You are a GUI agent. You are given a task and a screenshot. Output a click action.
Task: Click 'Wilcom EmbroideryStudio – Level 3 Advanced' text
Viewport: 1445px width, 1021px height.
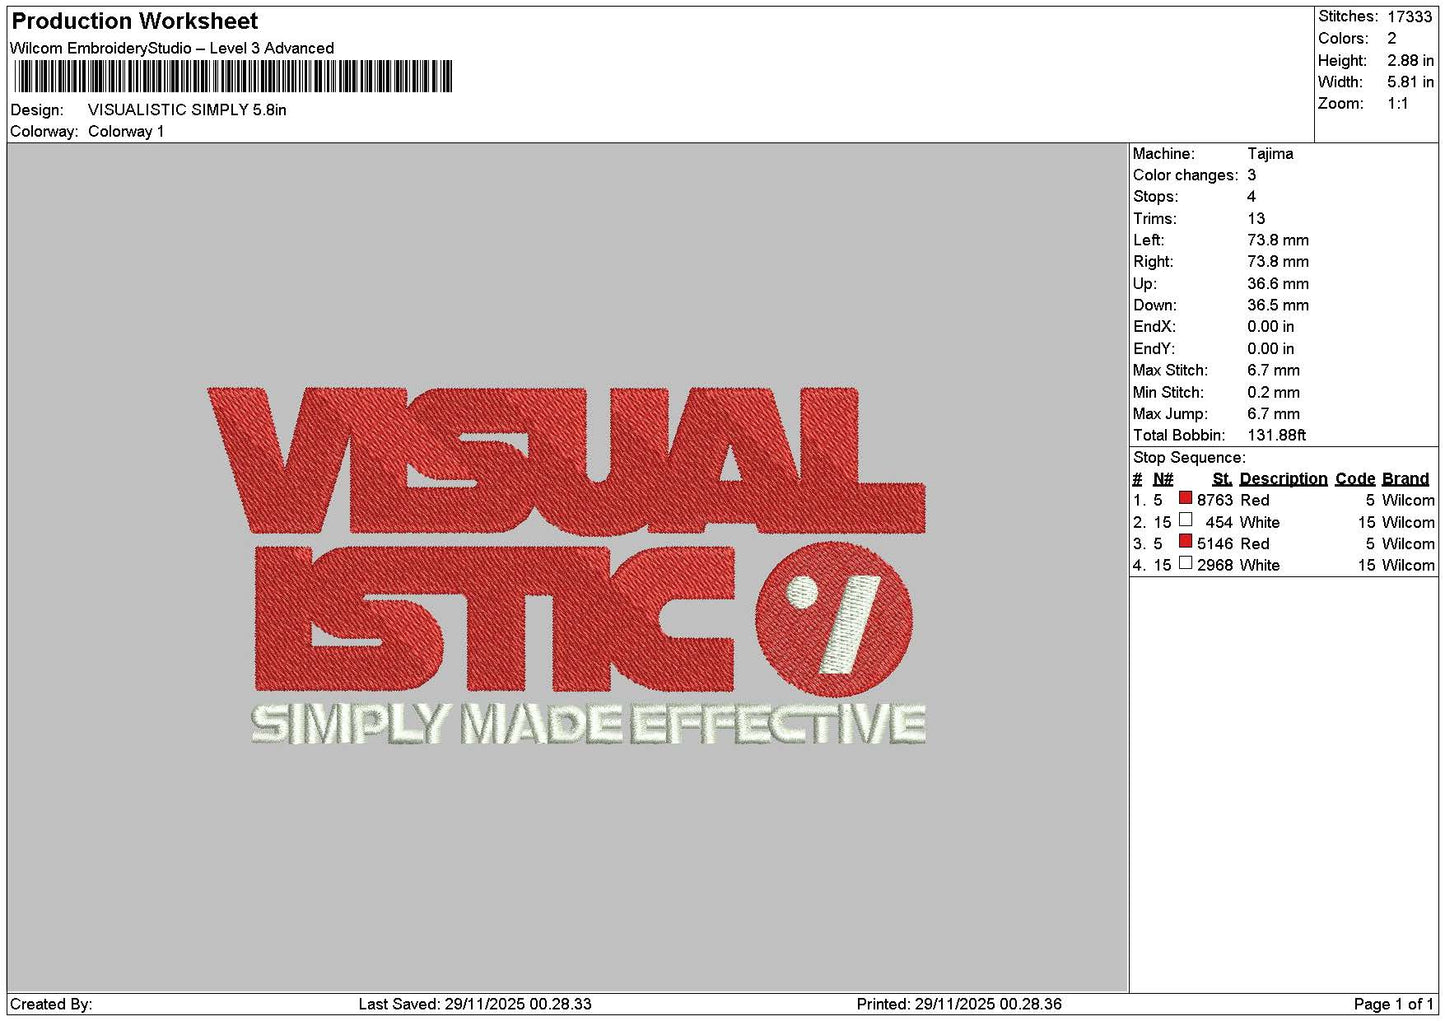tap(172, 48)
